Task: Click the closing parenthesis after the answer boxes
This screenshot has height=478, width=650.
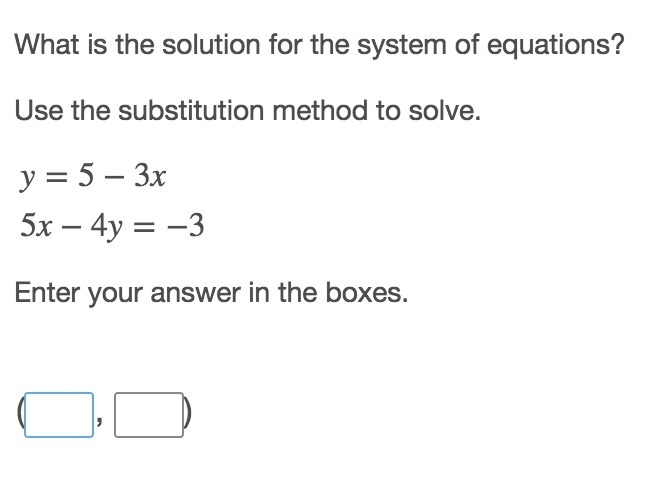Action: click(187, 414)
